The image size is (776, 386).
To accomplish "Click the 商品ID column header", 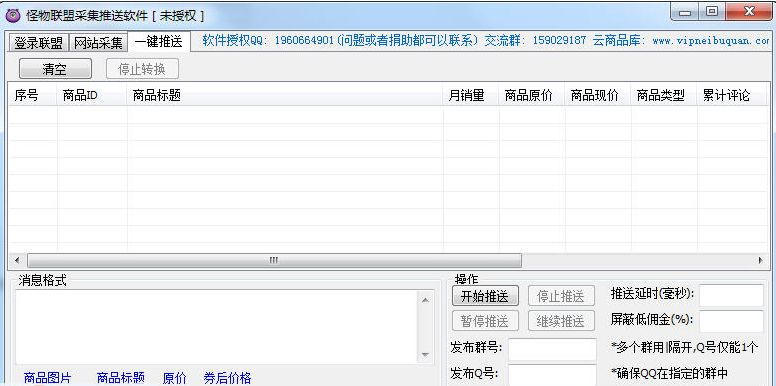I will tap(92, 96).
